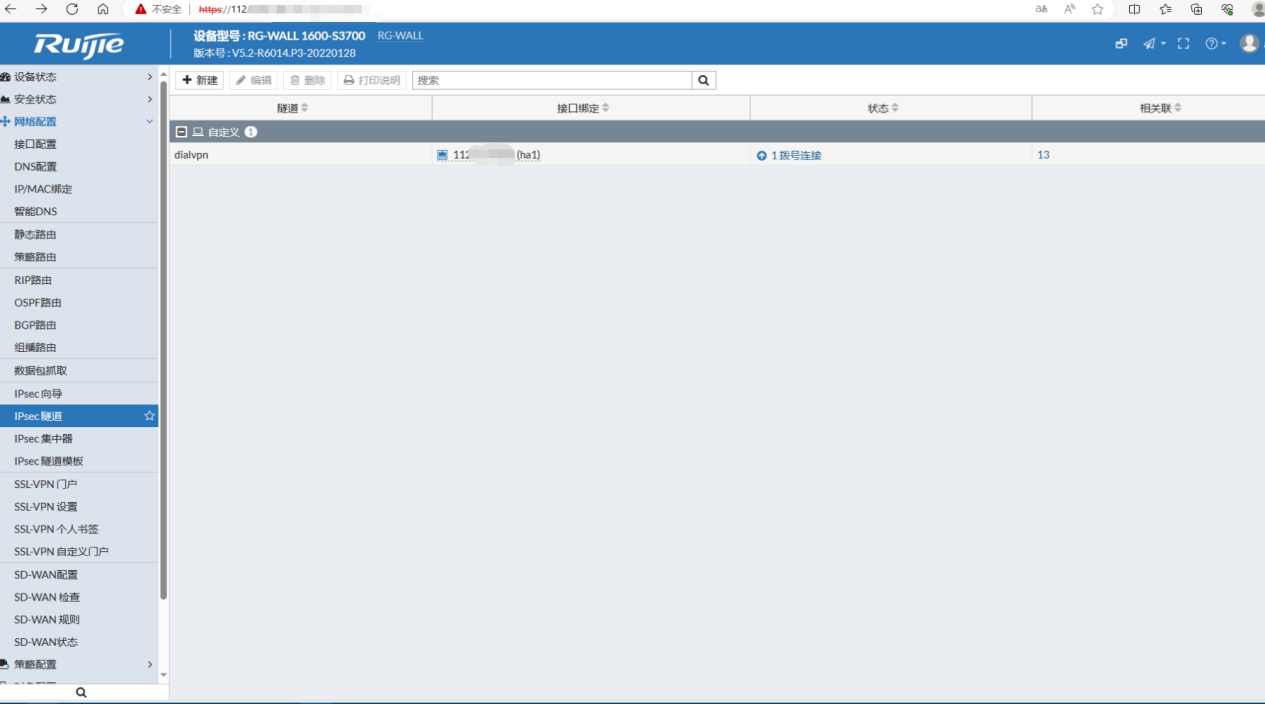The height and width of the screenshot is (704, 1265).
Task: Toggle full screen mode icon in header
Action: tap(1183, 44)
